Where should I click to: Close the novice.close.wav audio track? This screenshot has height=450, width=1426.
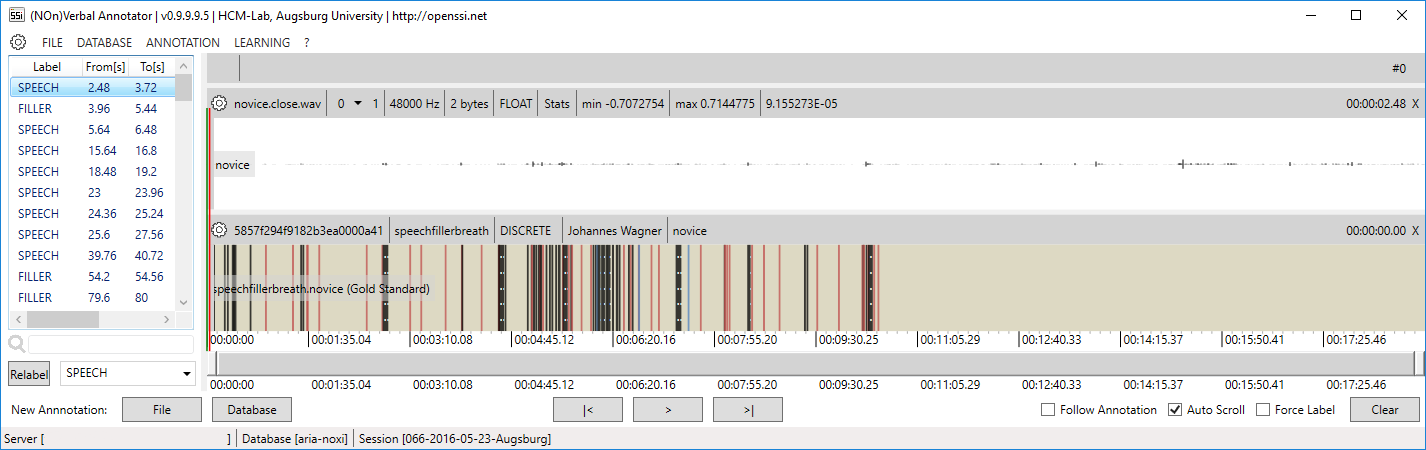1415,104
